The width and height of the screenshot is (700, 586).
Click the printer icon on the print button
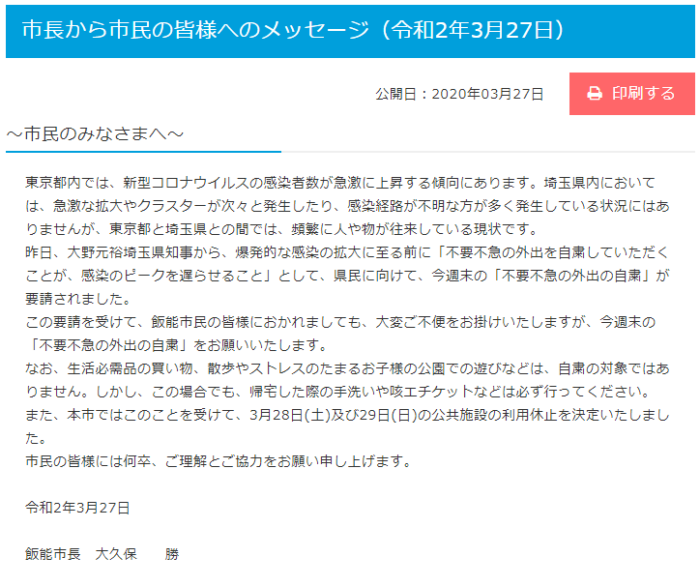point(594,93)
